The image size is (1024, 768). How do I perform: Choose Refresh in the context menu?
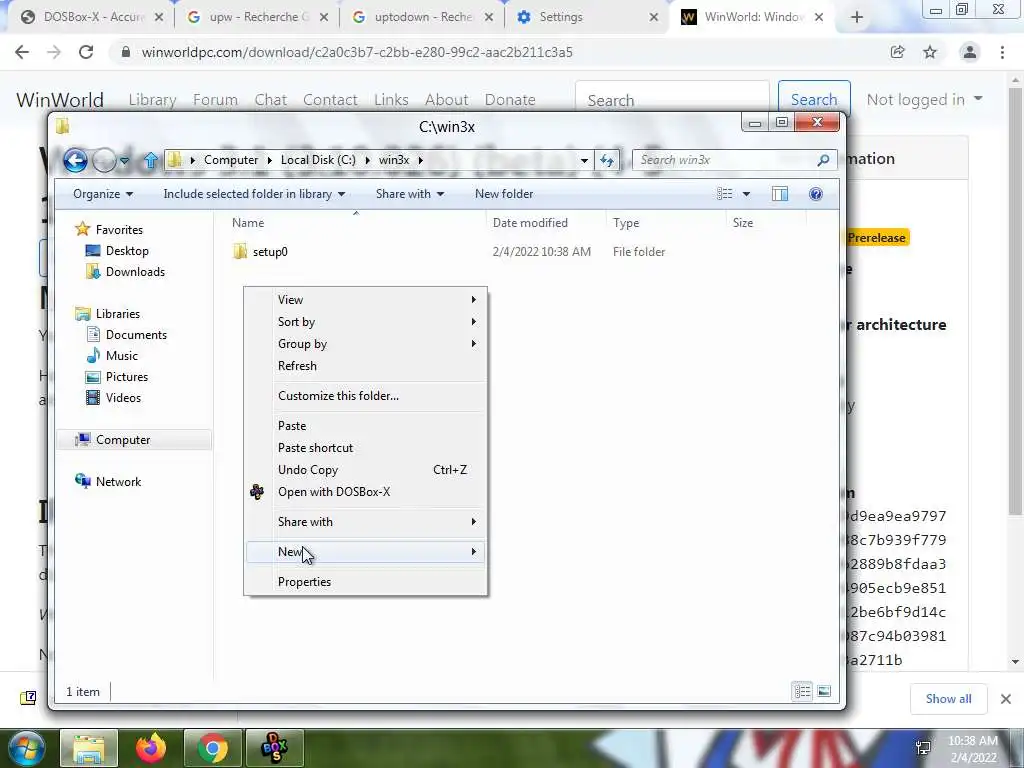(x=366, y=366)
